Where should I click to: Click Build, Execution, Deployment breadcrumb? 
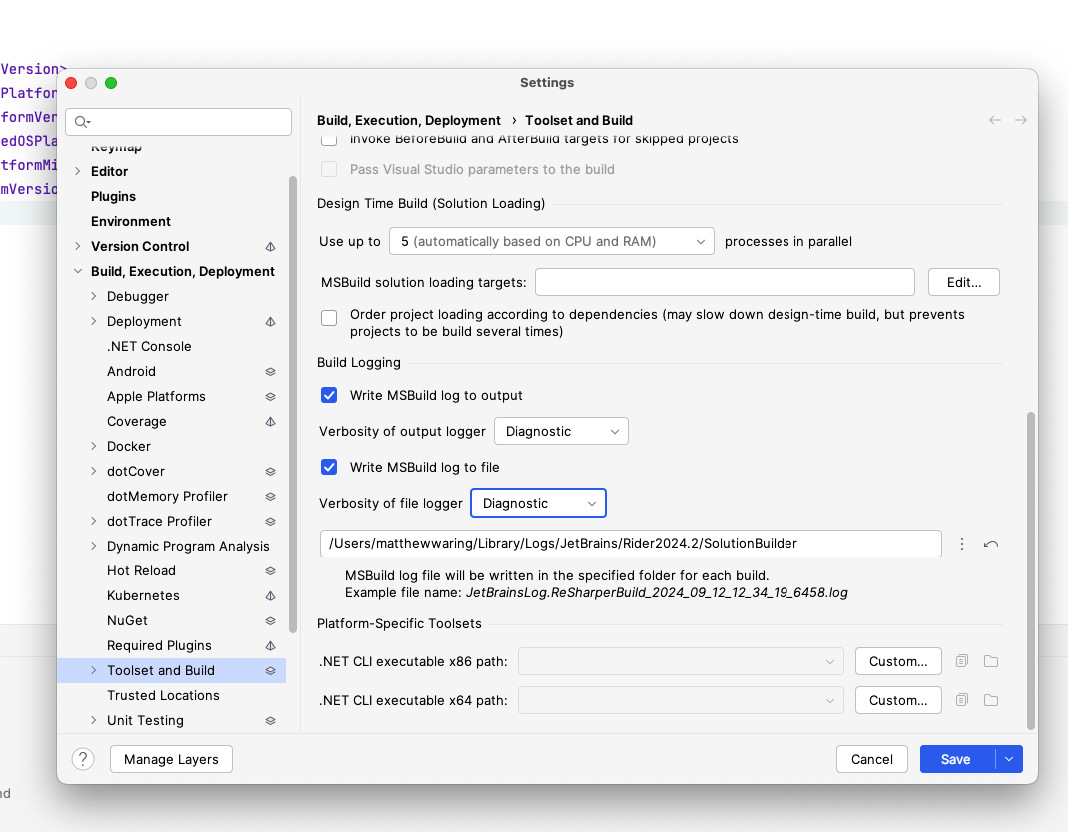[409, 121]
